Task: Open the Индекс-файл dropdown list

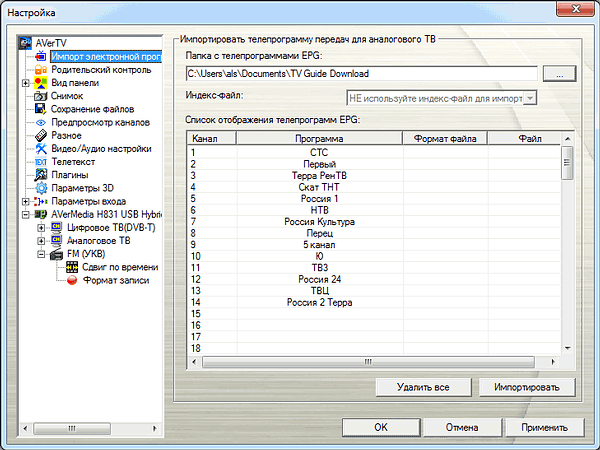Action: coord(530,98)
